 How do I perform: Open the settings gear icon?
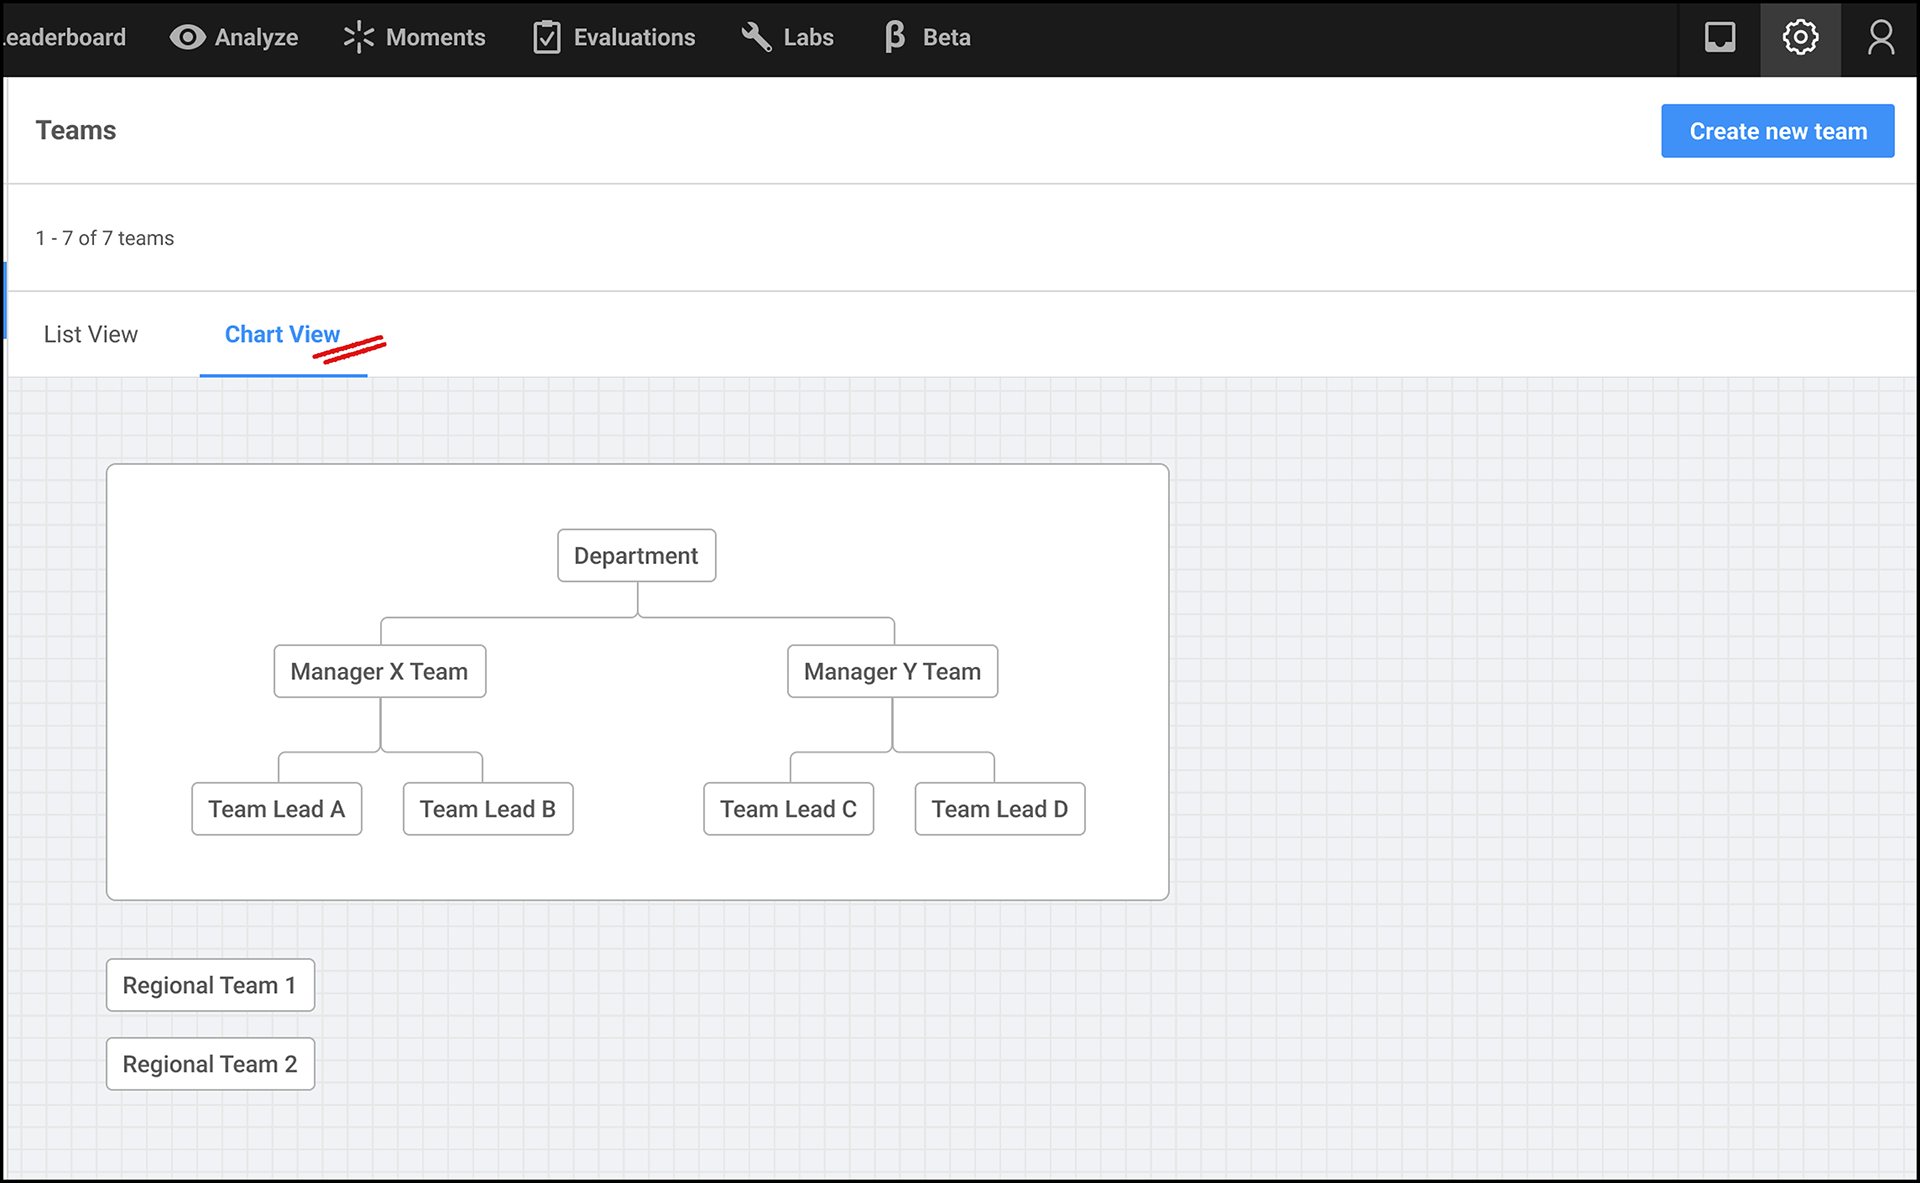pos(1800,37)
